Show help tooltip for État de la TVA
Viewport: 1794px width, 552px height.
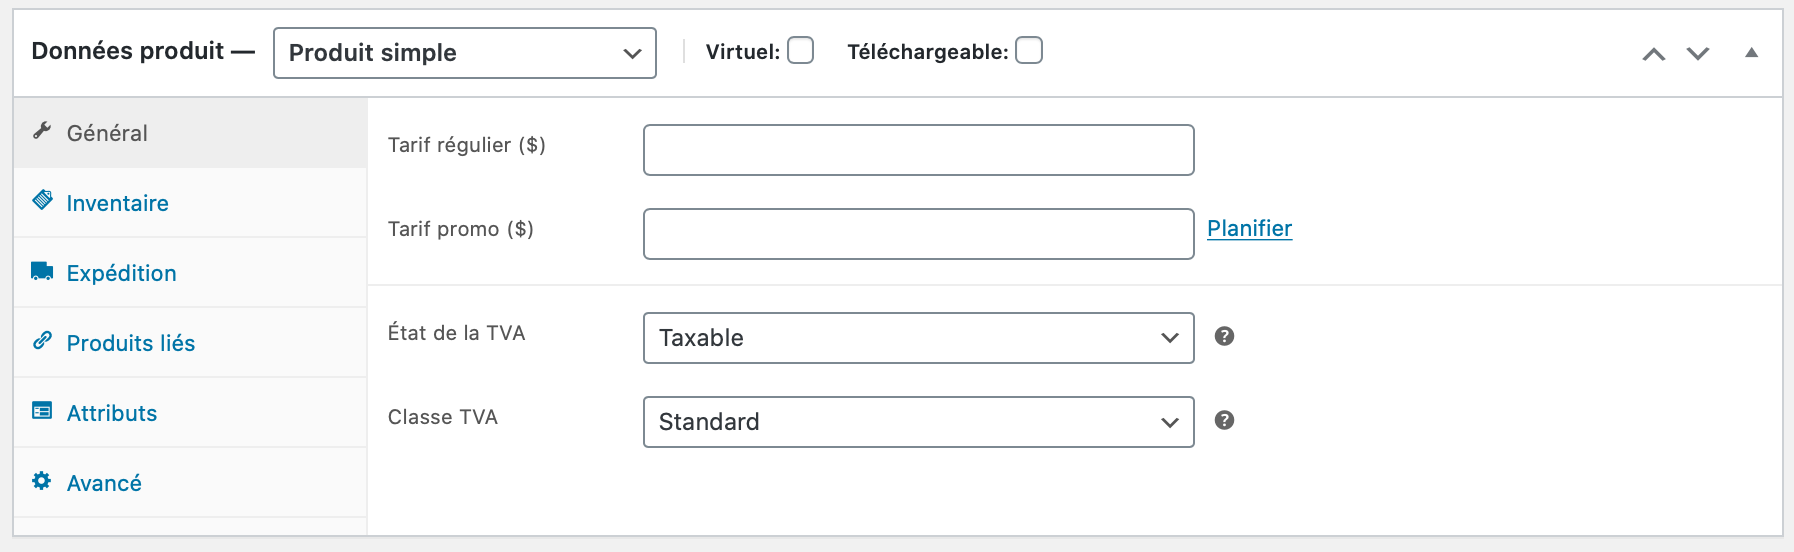point(1224,336)
